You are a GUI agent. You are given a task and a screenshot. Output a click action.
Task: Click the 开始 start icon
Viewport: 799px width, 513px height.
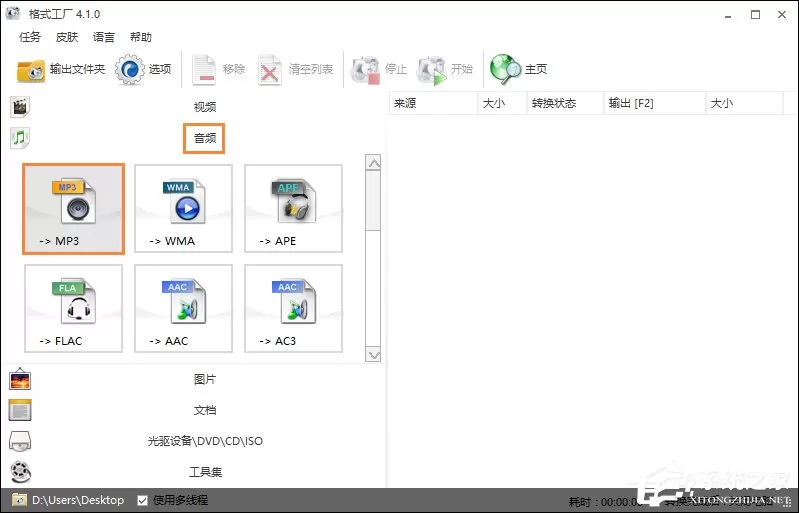point(432,70)
